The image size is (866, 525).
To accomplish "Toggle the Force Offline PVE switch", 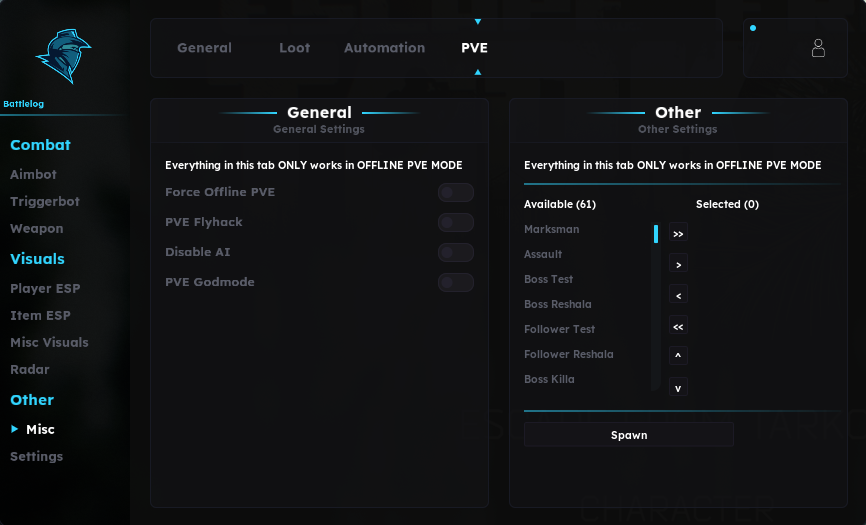I will [456, 193].
